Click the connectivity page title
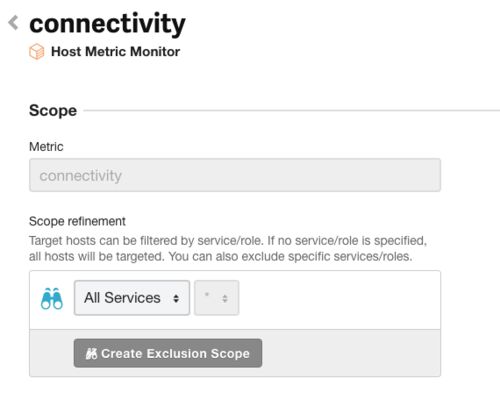This screenshot has height=393, width=500. tap(107, 24)
